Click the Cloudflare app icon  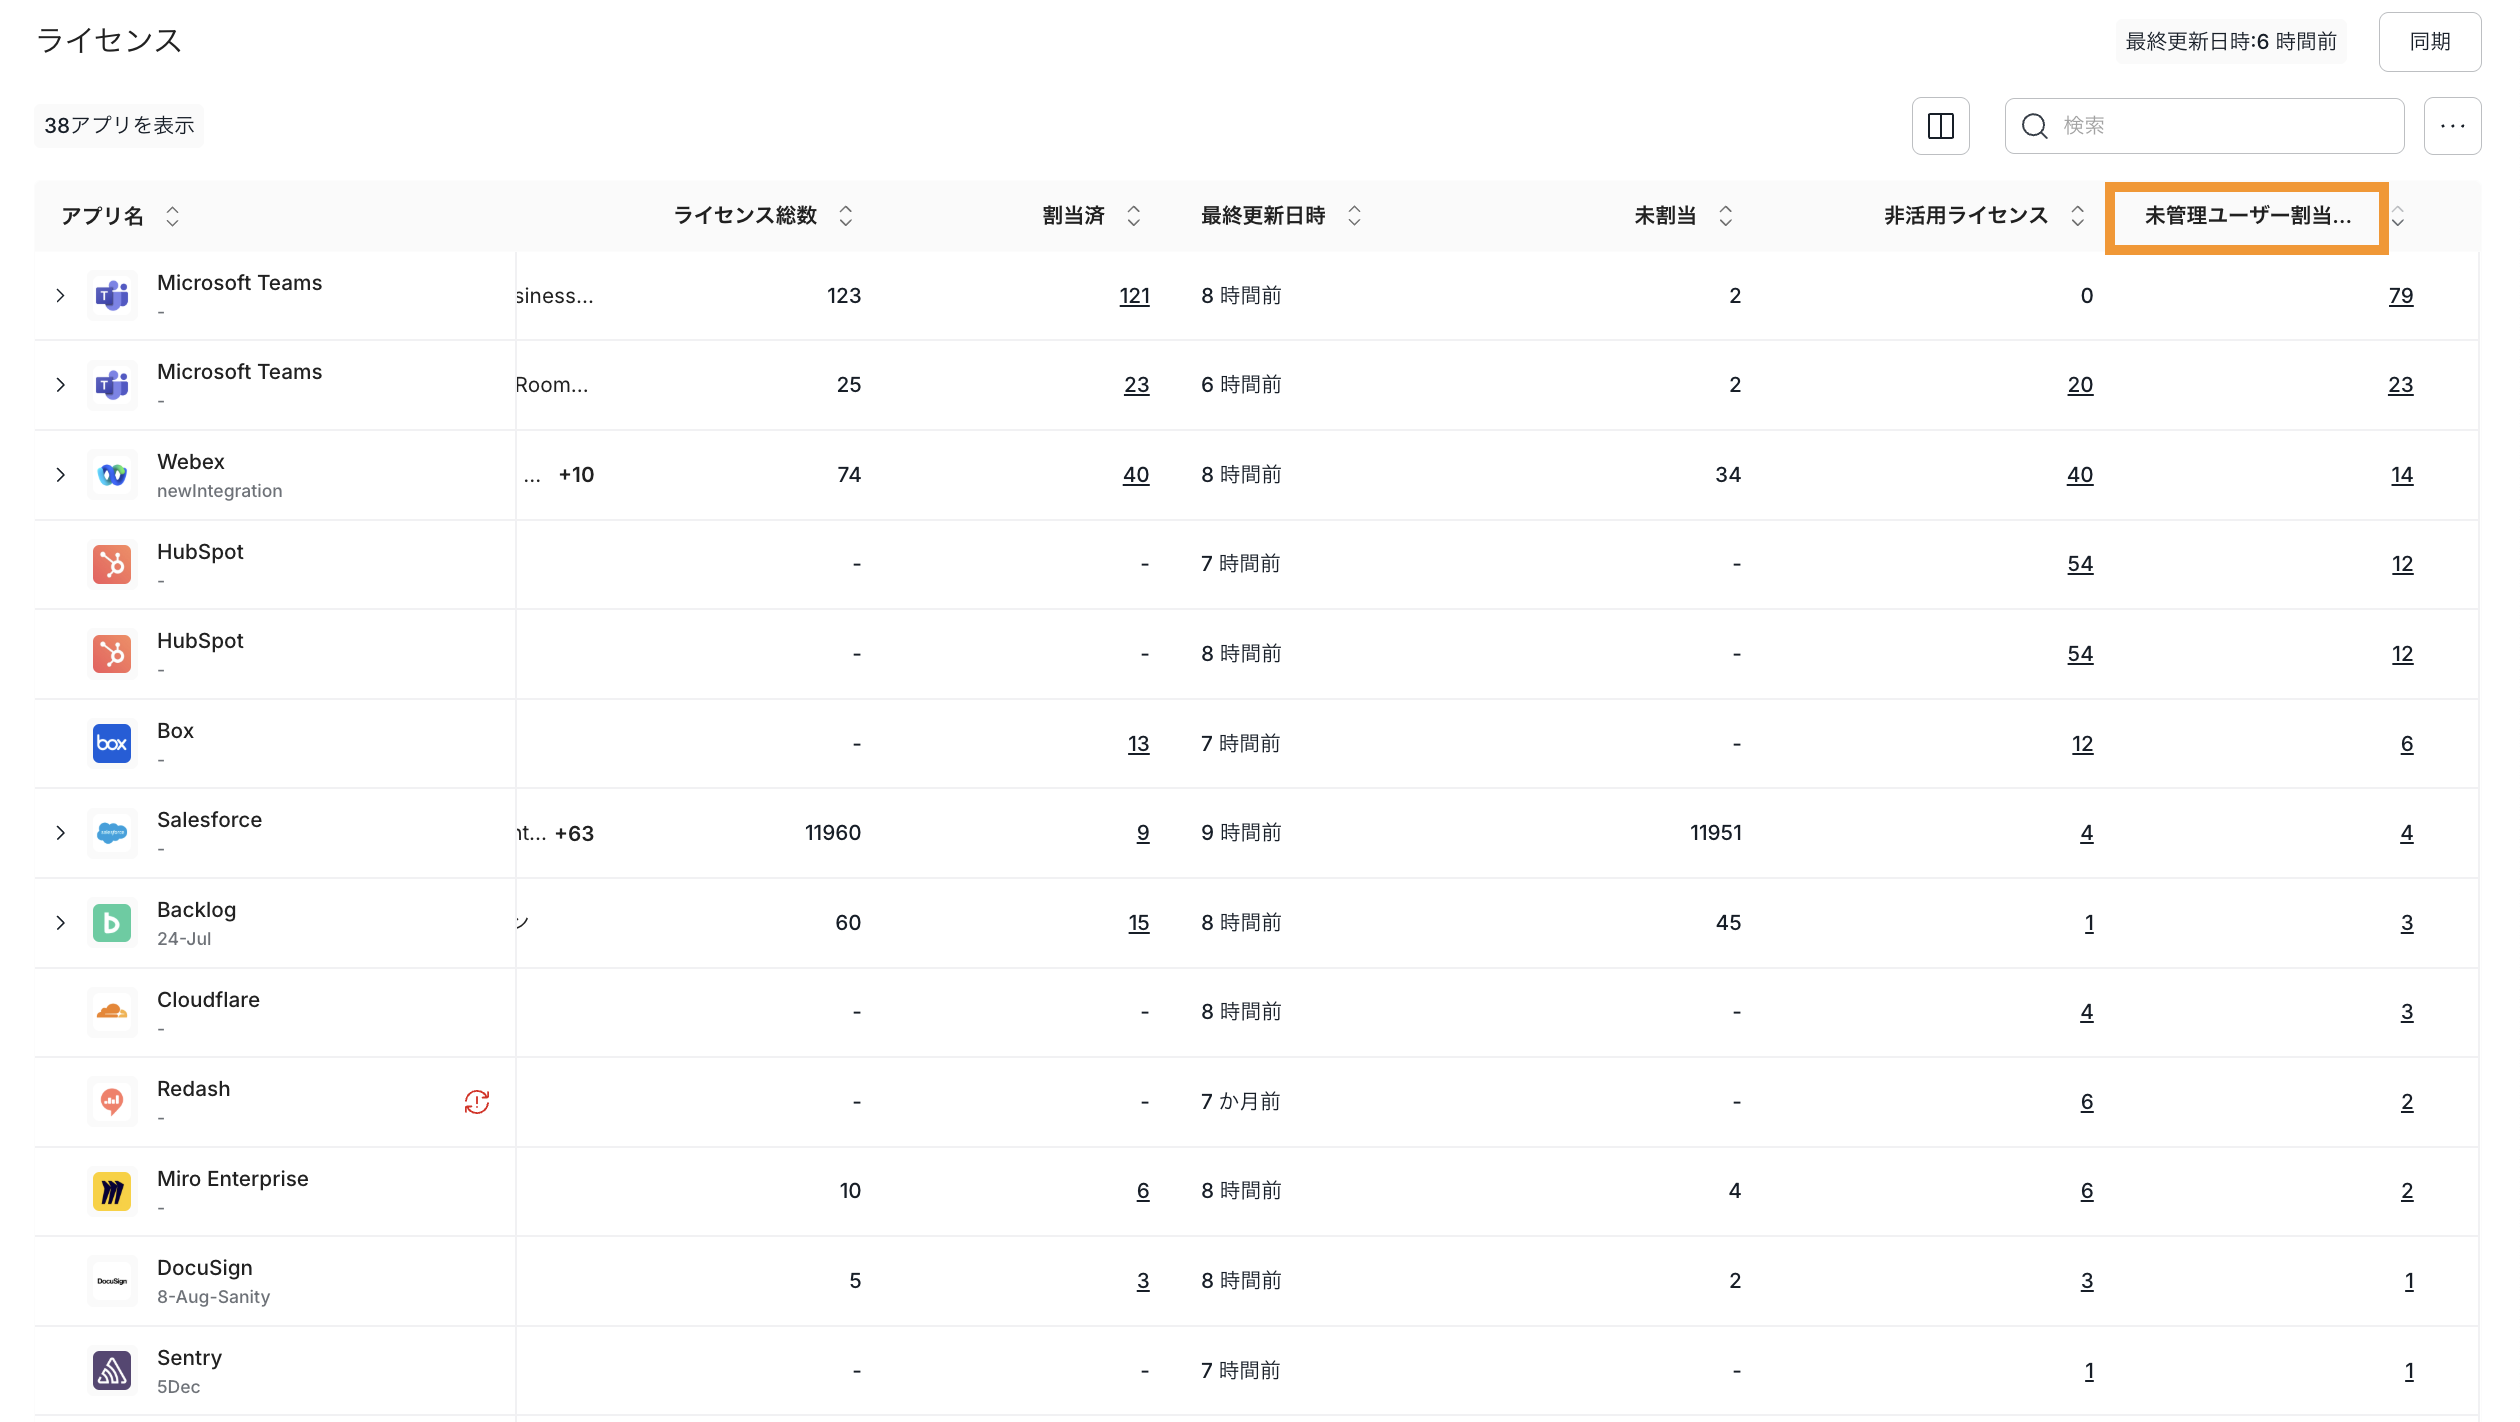(111, 1011)
